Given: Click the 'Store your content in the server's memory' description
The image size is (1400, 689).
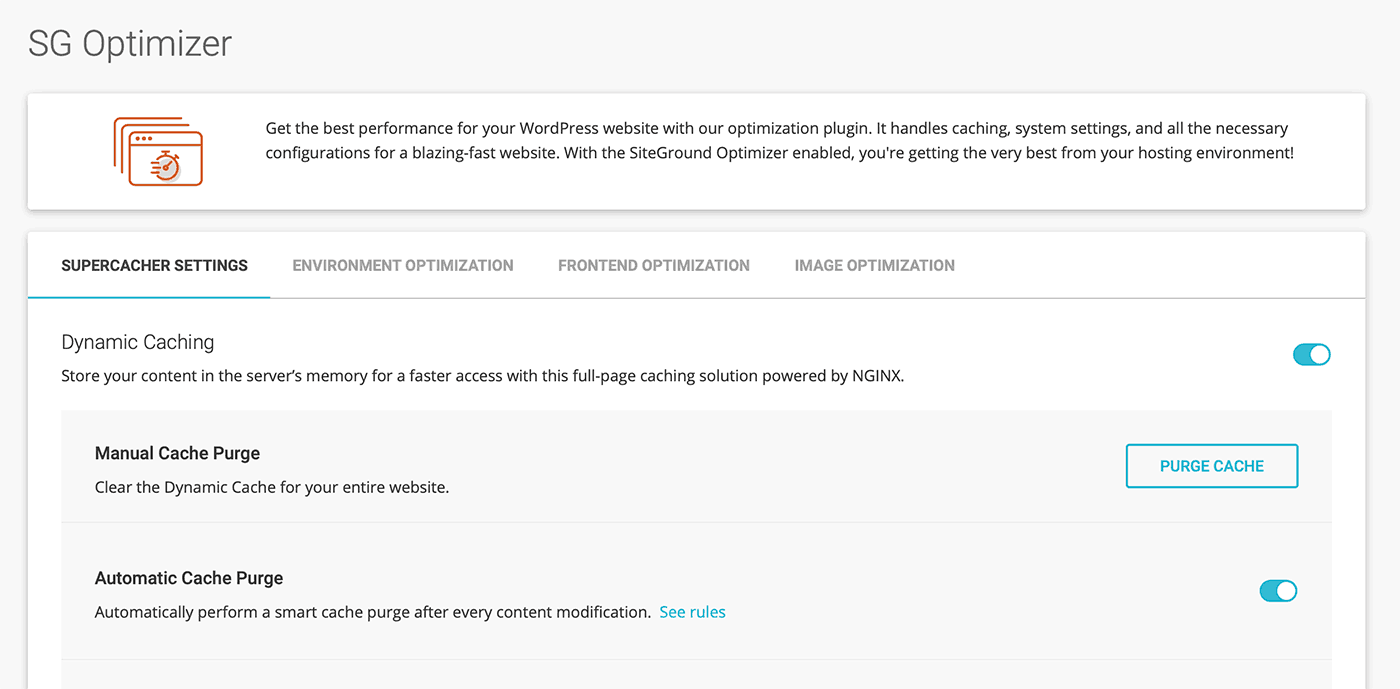Looking at the screenshot, I should pyautogui.click(x=483, y=377).
